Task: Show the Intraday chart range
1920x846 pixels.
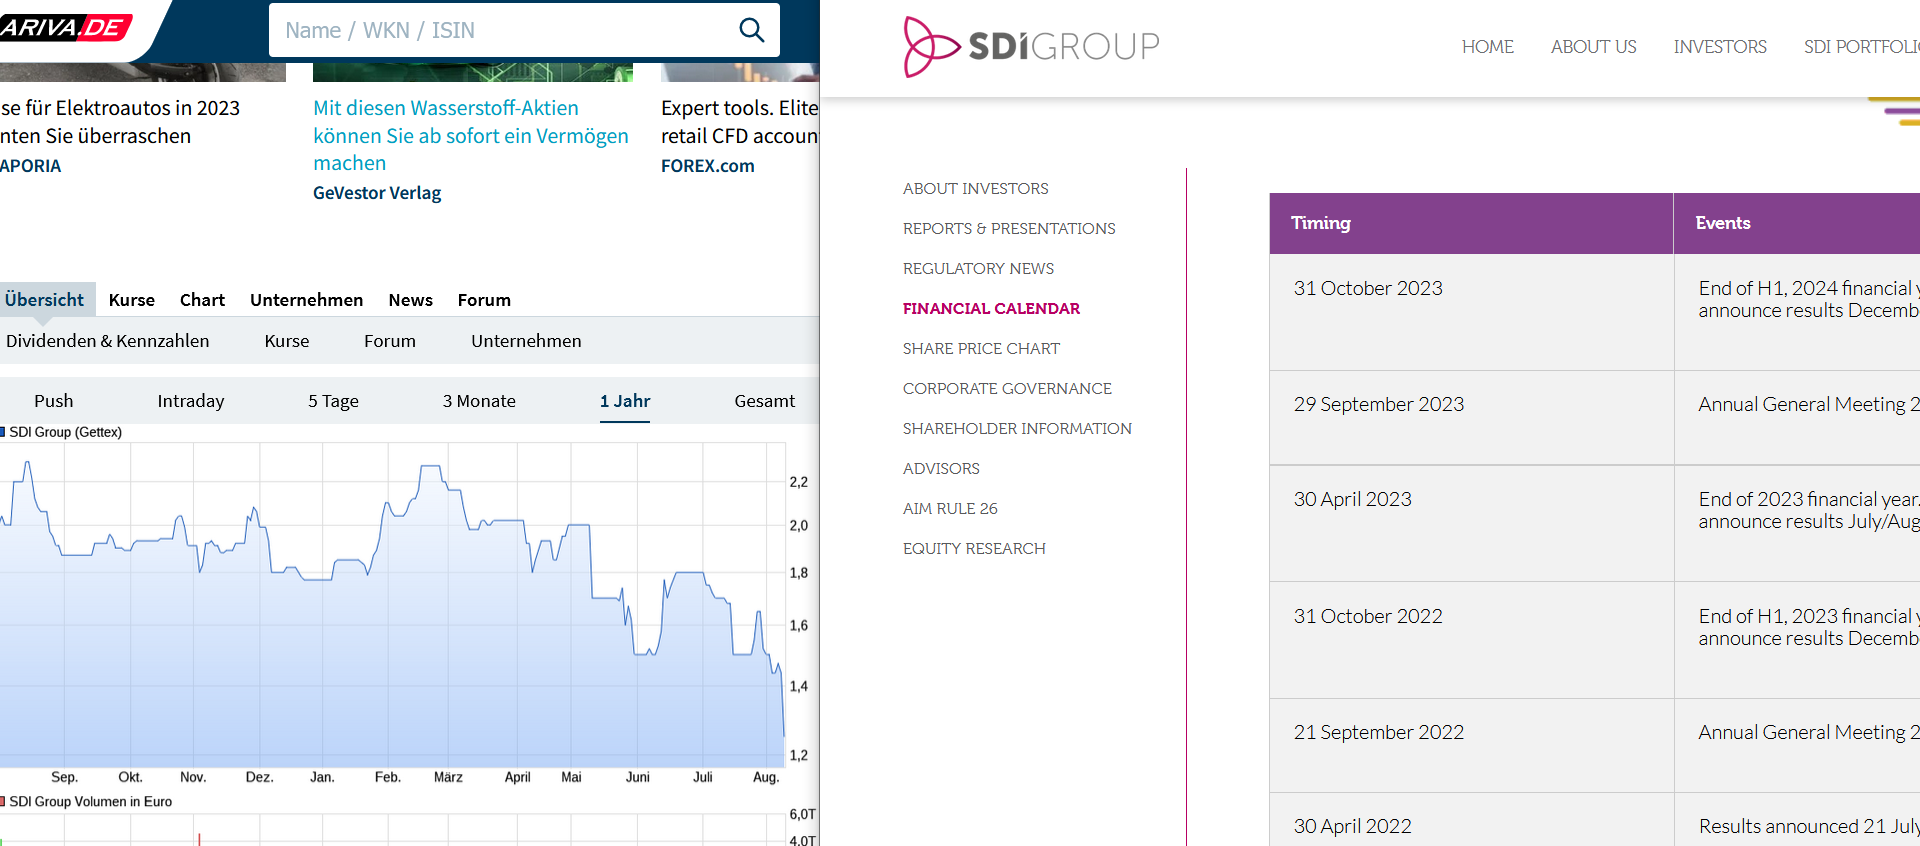Action: click(x=190, y=401)
